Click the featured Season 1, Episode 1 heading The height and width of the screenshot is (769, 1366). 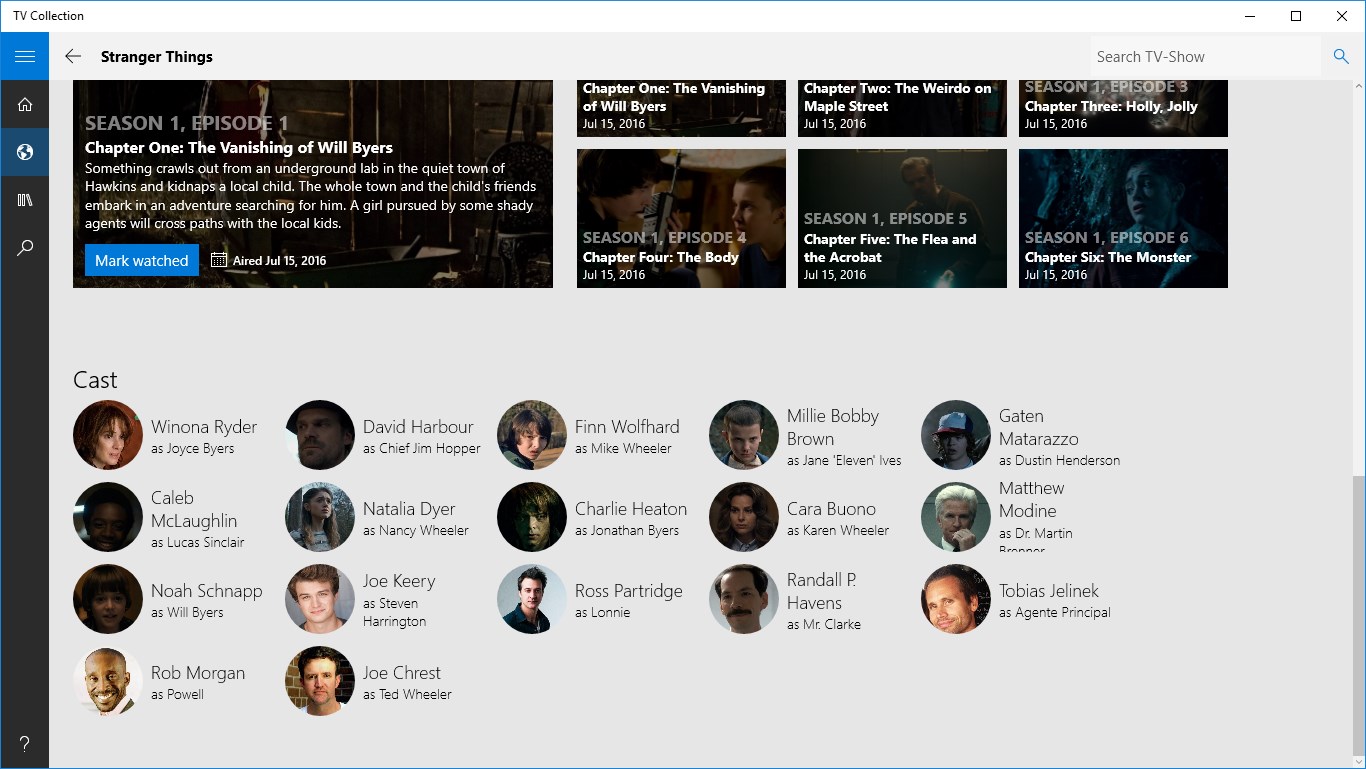tap(187, 124)
